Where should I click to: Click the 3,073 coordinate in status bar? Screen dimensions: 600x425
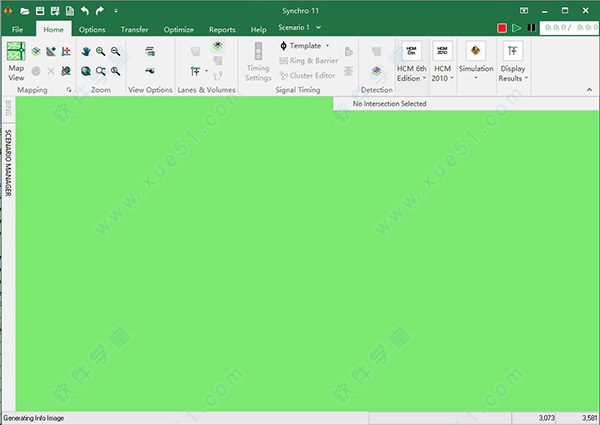click(546, 418)
